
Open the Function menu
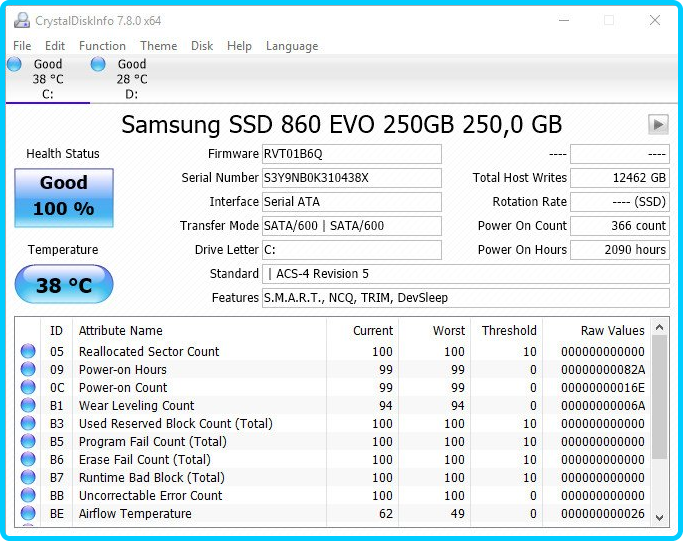point(102,46)
